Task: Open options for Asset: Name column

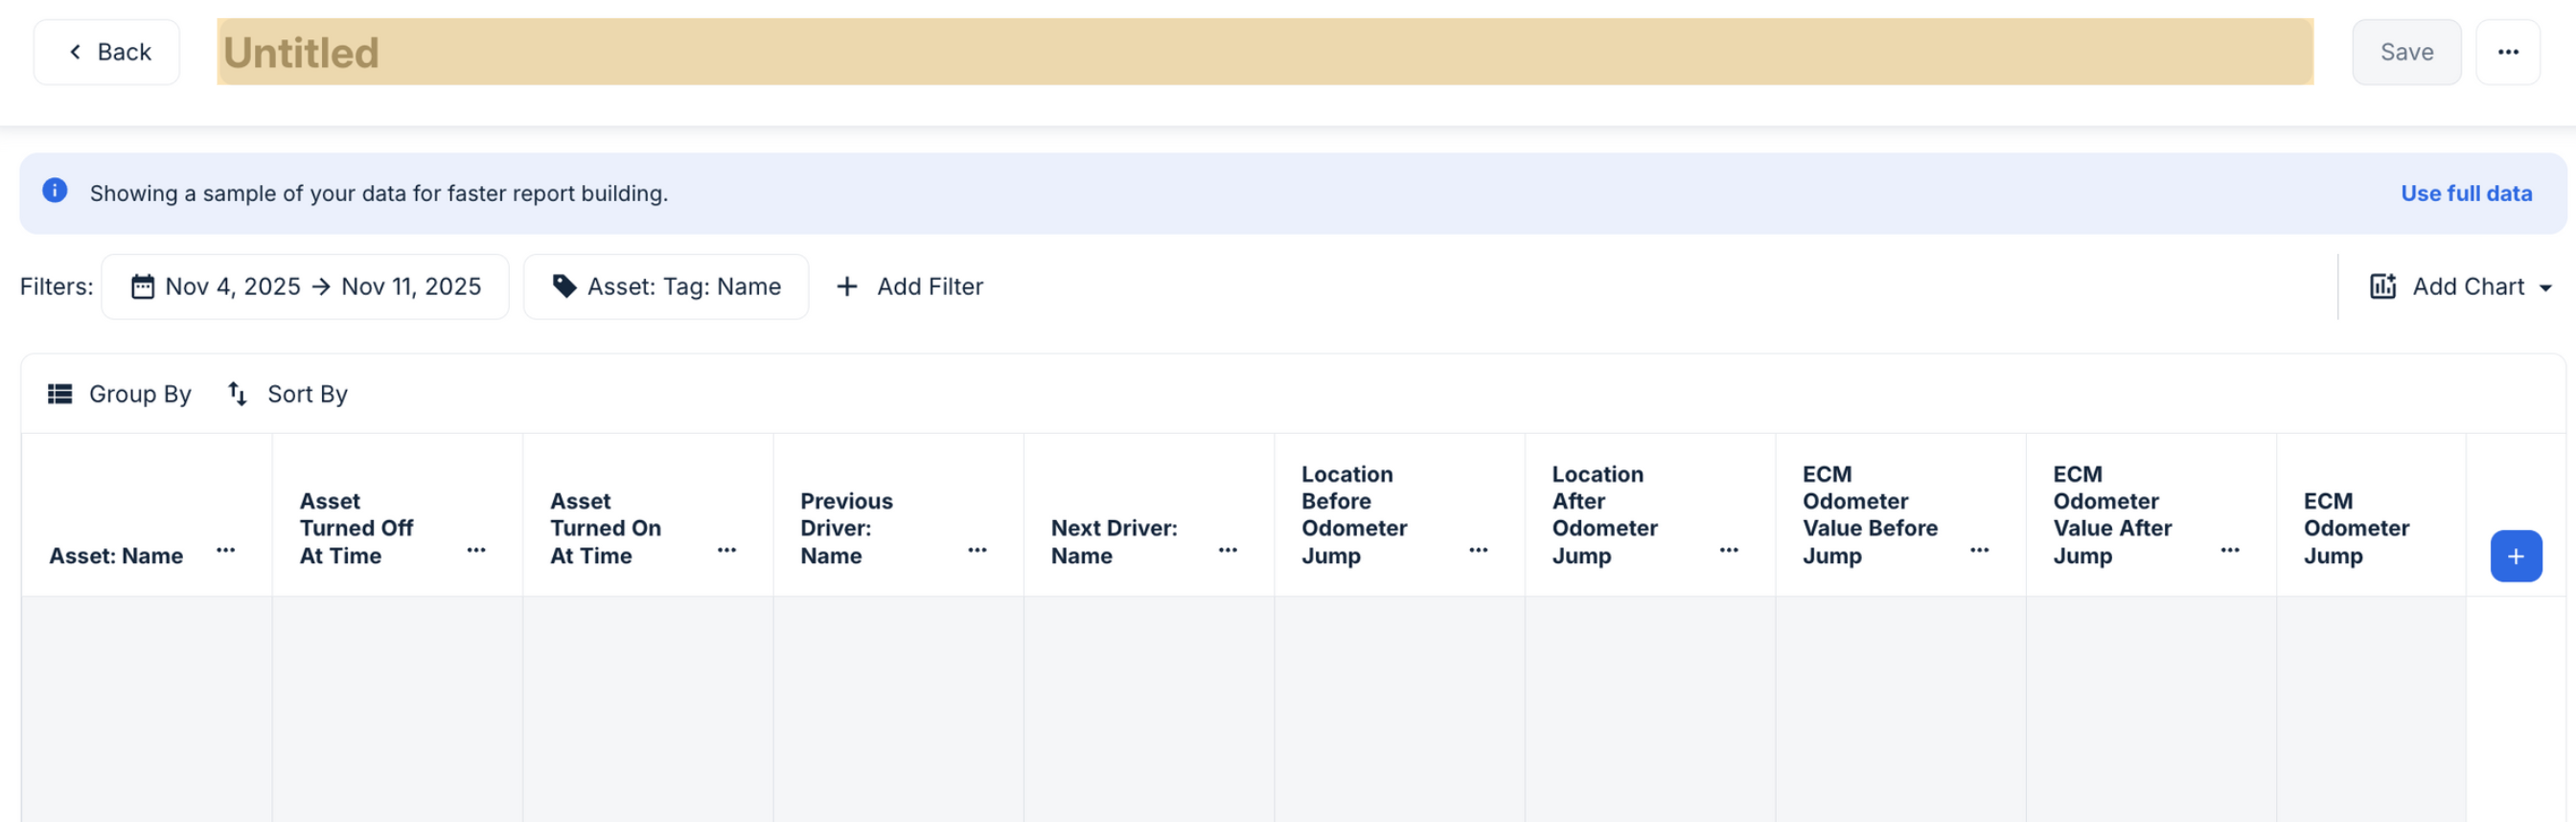Action: pyautogui.click(x=226, y=550)
